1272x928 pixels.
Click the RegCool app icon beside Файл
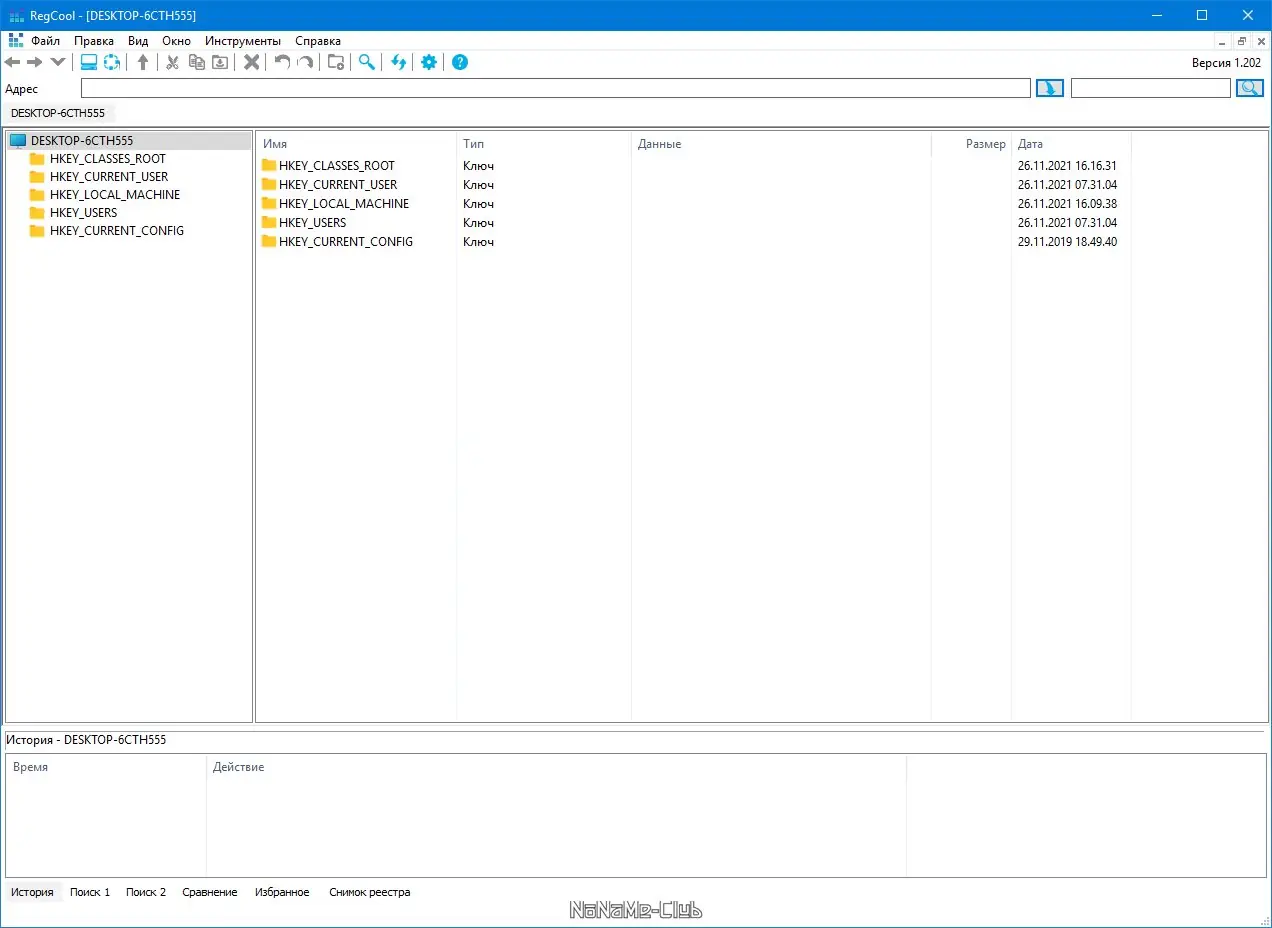click(x=15, y=41)
